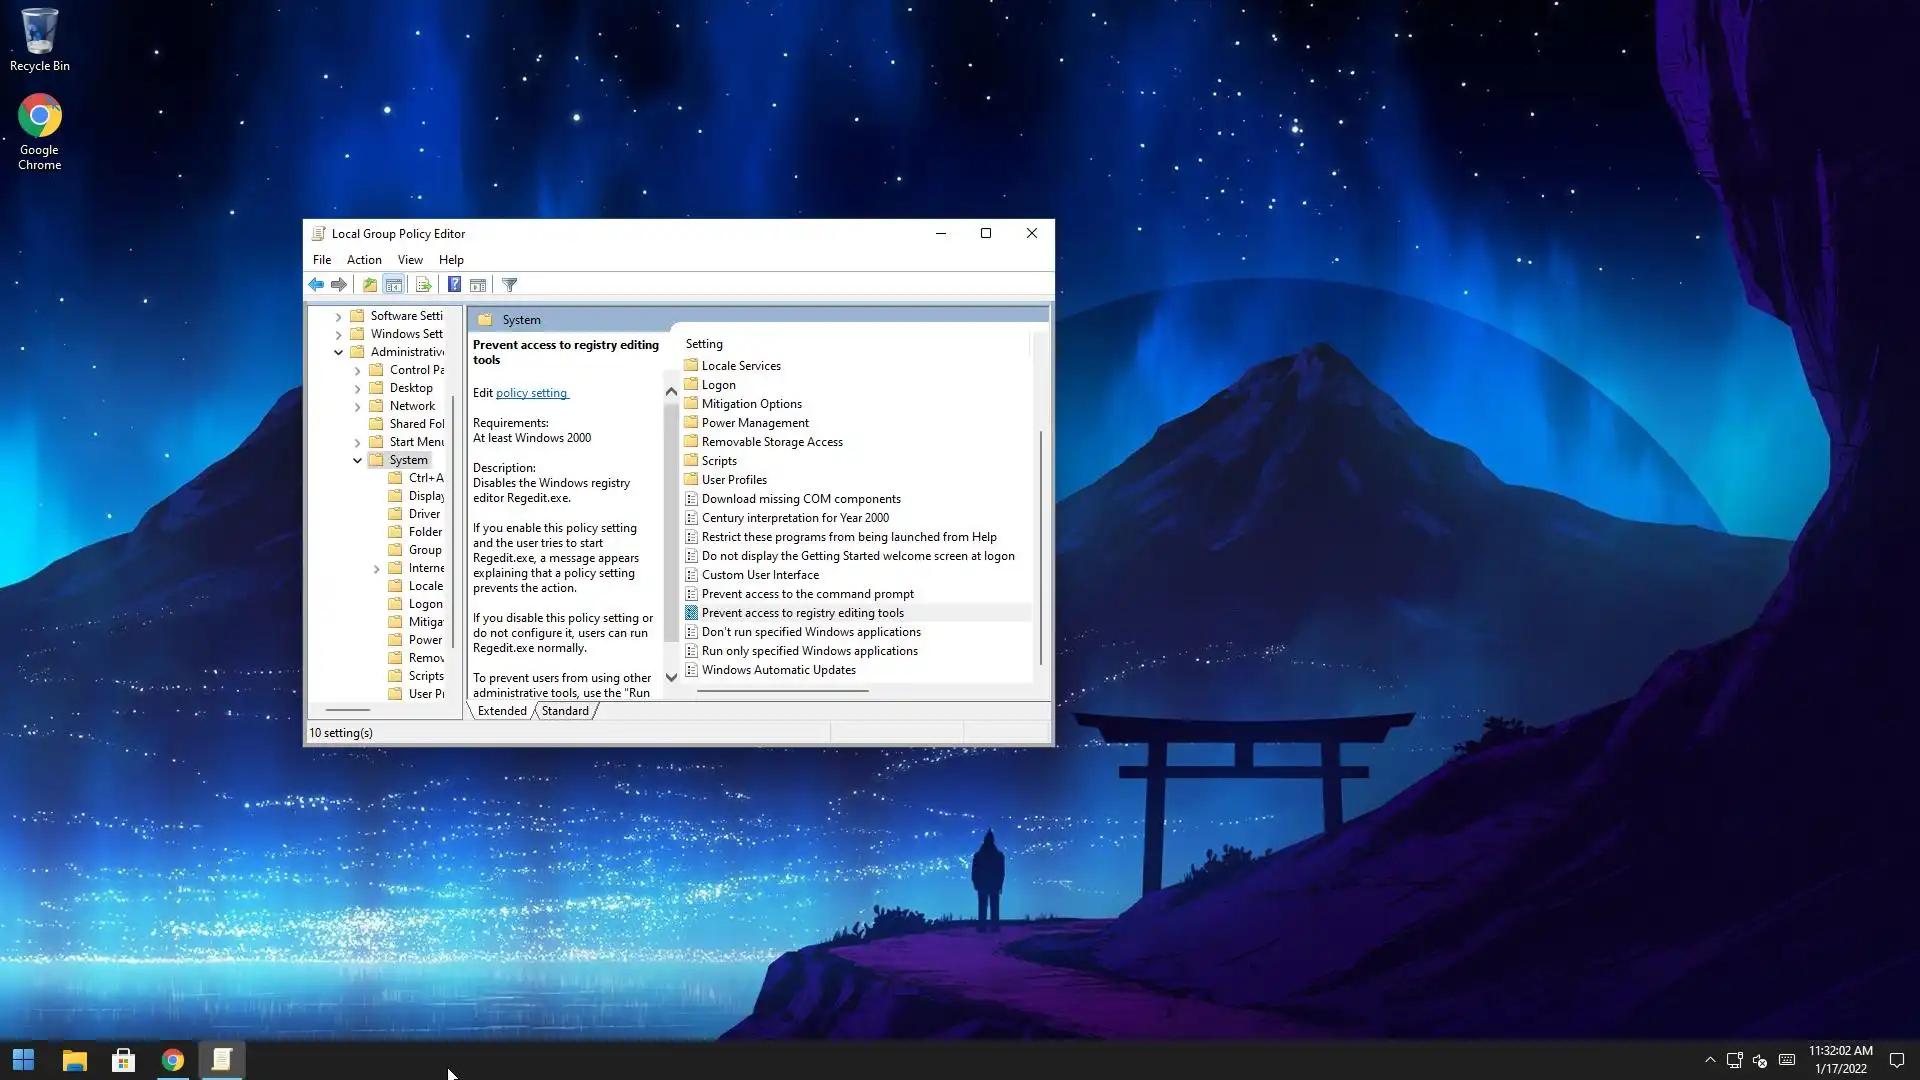Screen dimensions: 1920x1080
Task: Open Help with the question mark icon
Action: (x=454, y=285)
